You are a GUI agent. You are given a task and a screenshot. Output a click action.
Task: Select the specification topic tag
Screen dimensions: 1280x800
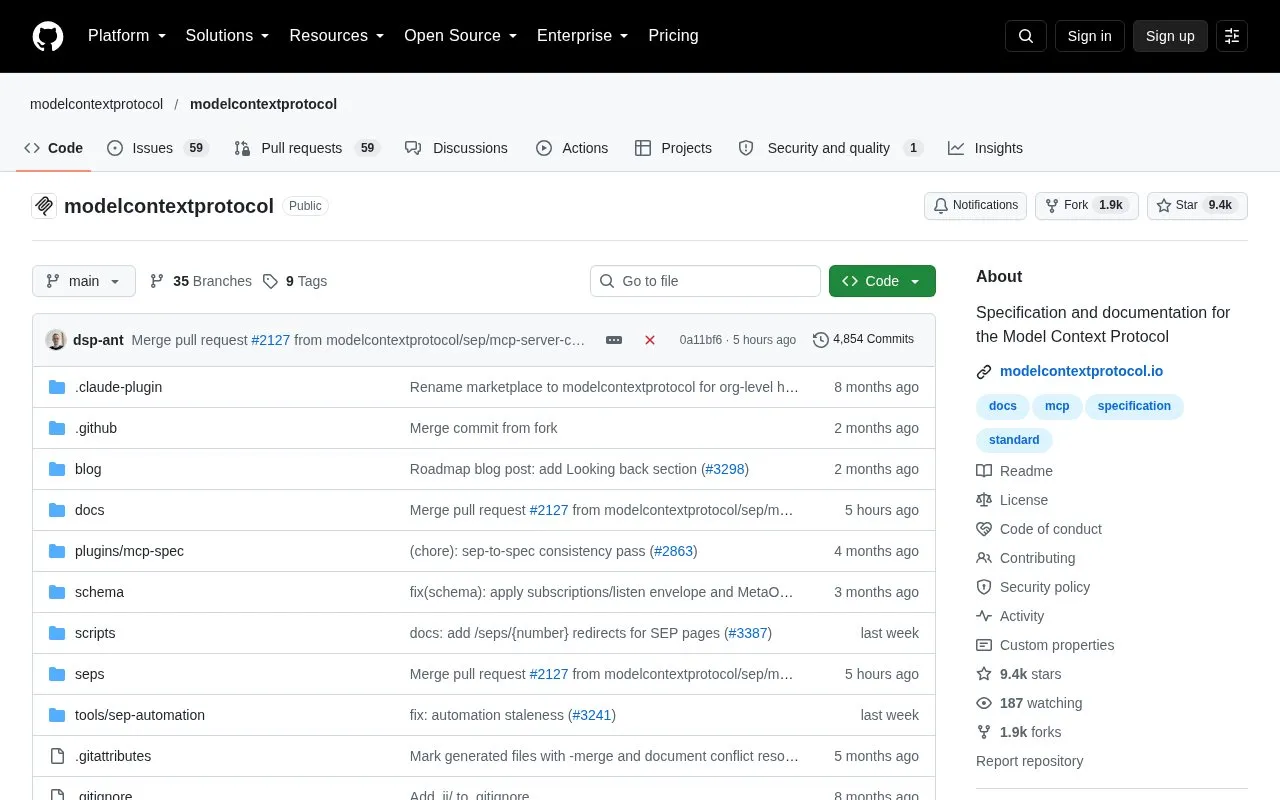1134,406
